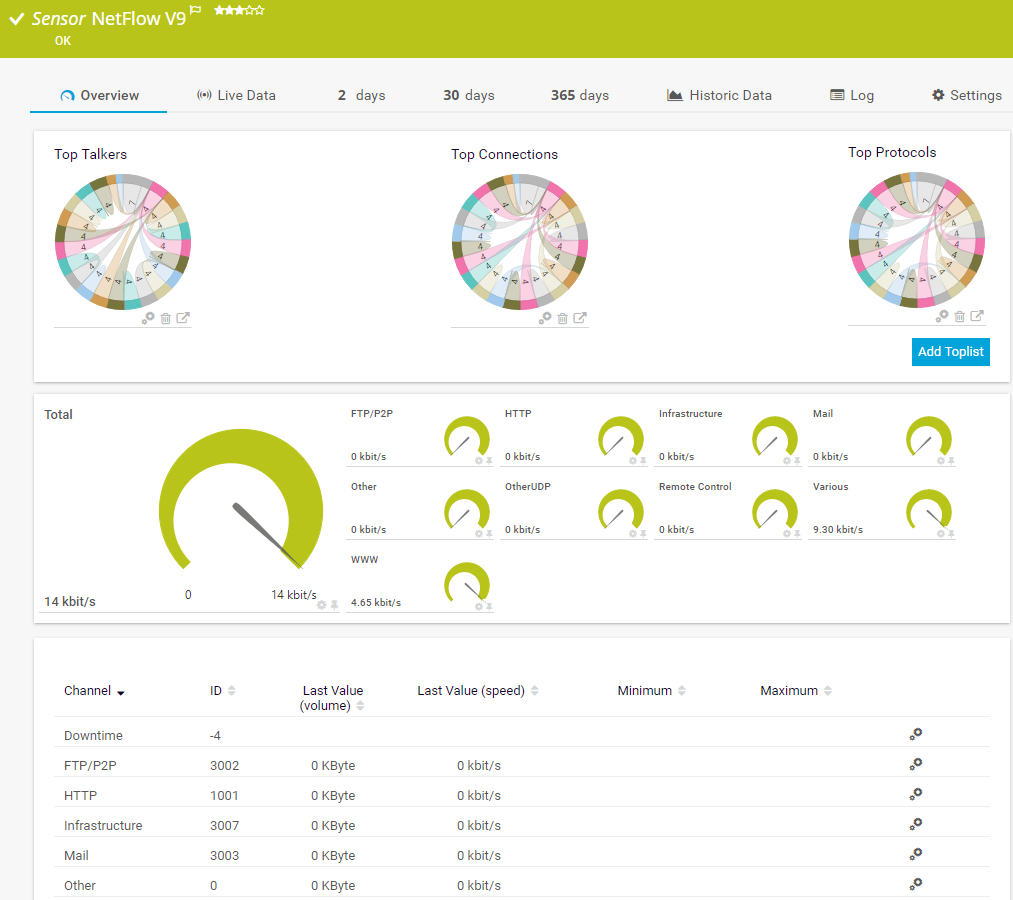Set sensor priority to five stars
1013x900 pixels.
pos(258,11)
